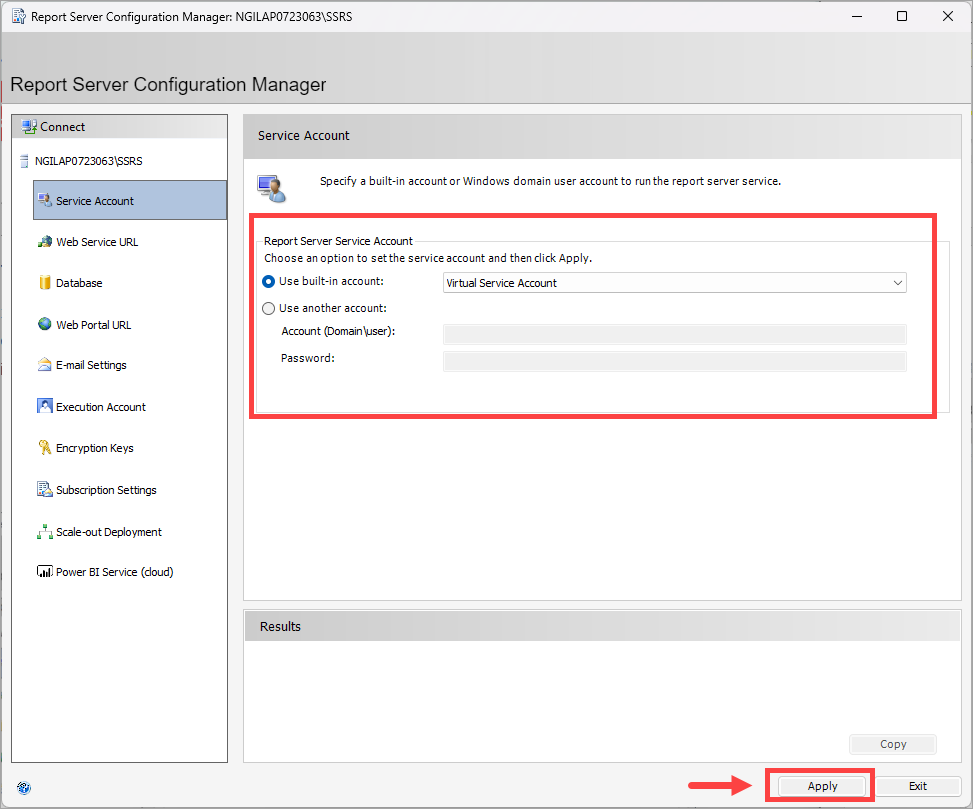Click the E-mail Settings envelope icon
Image resolution: width=973 pixels, height=809 pixels.
[45, 365]
